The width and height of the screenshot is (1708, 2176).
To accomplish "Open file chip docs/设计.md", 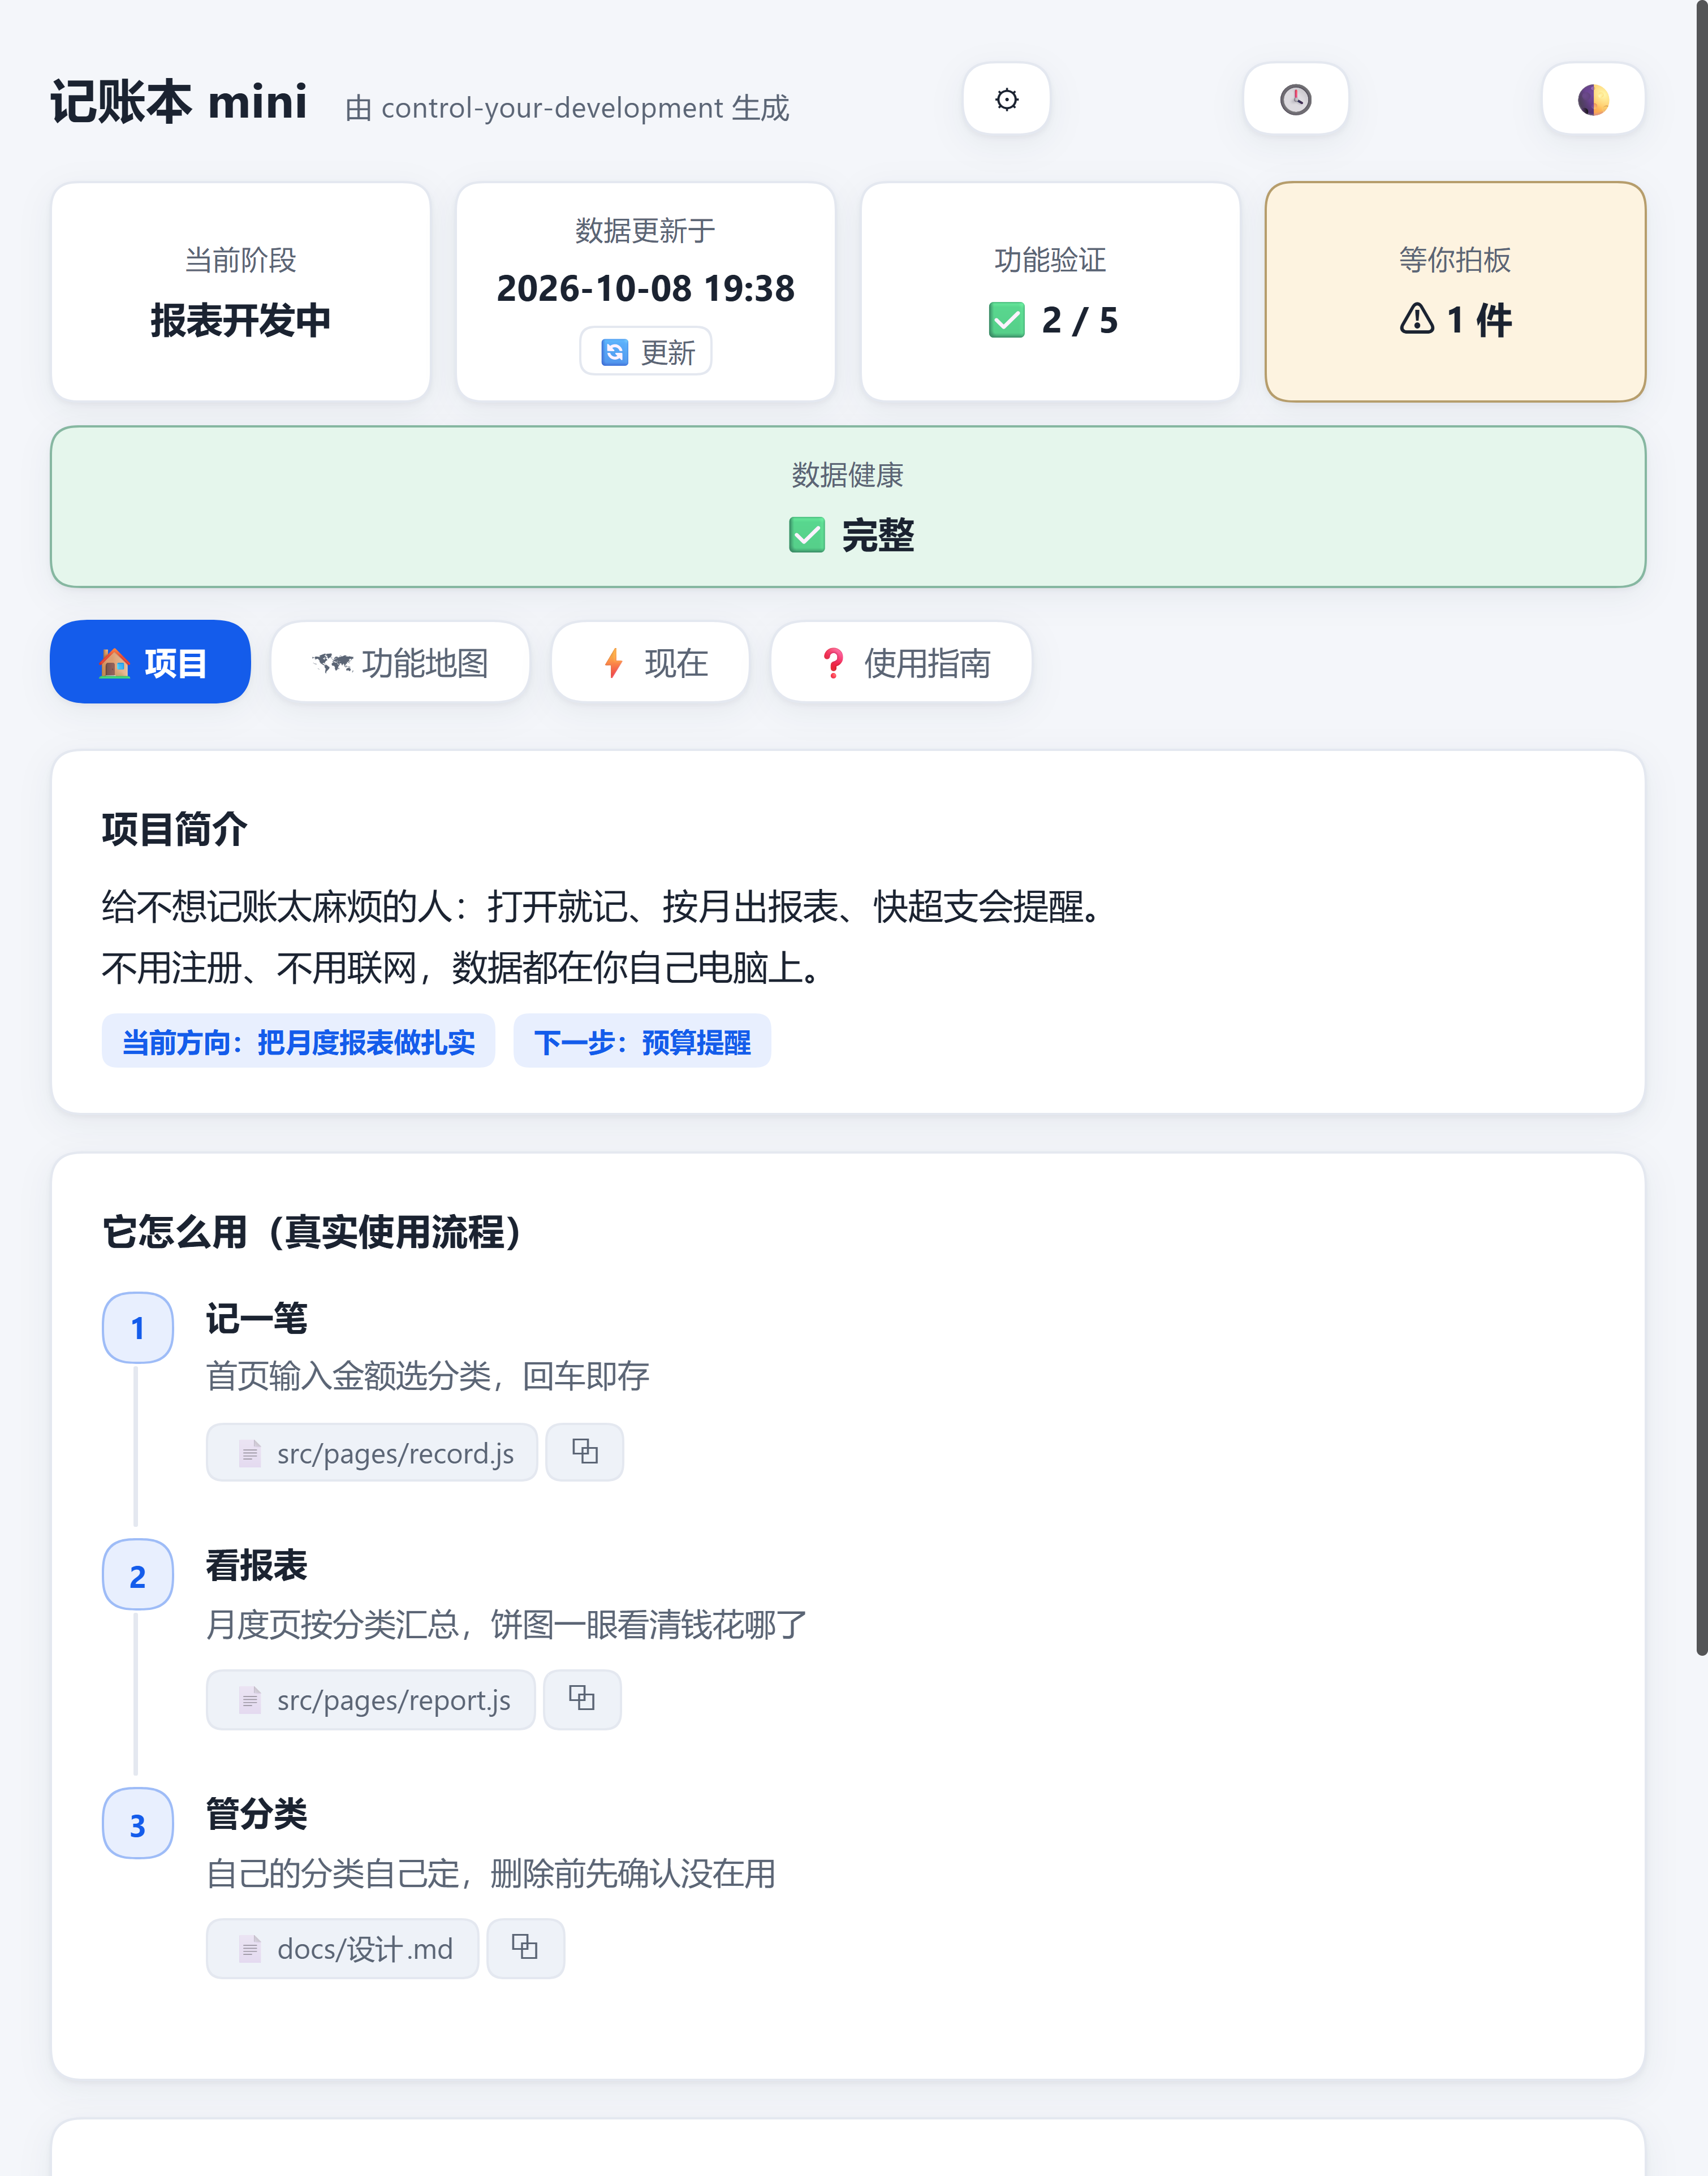I will coord(342,1948).
